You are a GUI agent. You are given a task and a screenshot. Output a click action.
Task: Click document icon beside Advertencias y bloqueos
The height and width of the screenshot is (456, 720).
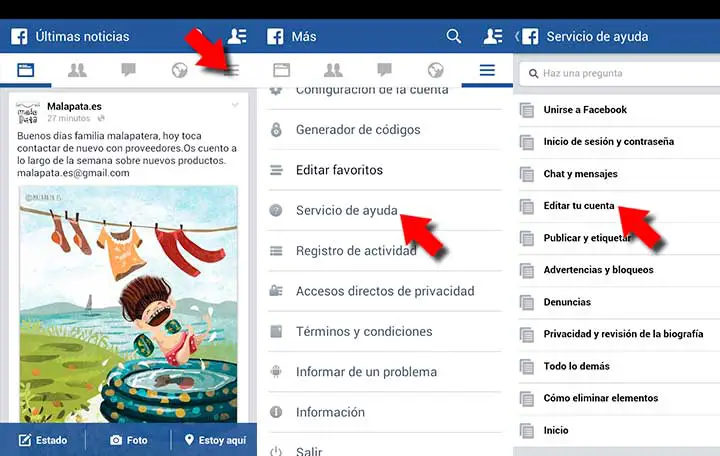527,270
